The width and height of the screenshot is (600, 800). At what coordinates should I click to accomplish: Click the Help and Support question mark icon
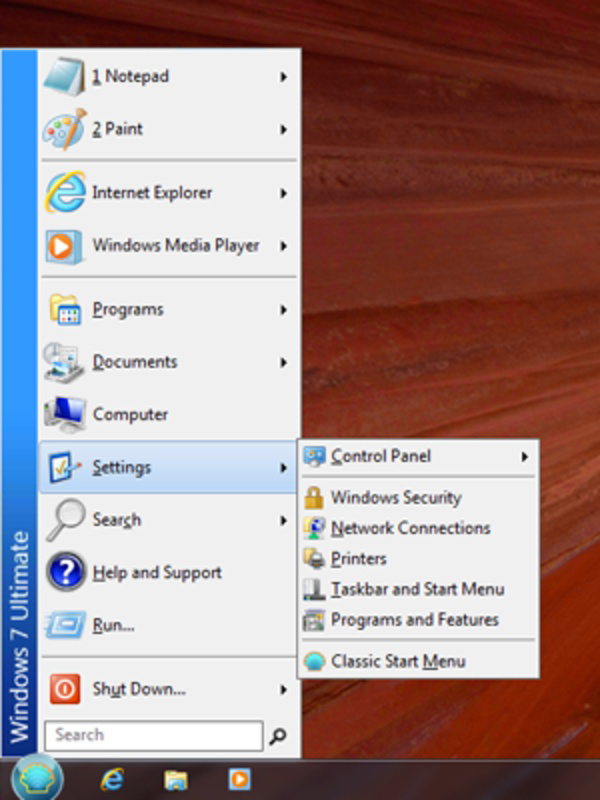click(66, 572)
